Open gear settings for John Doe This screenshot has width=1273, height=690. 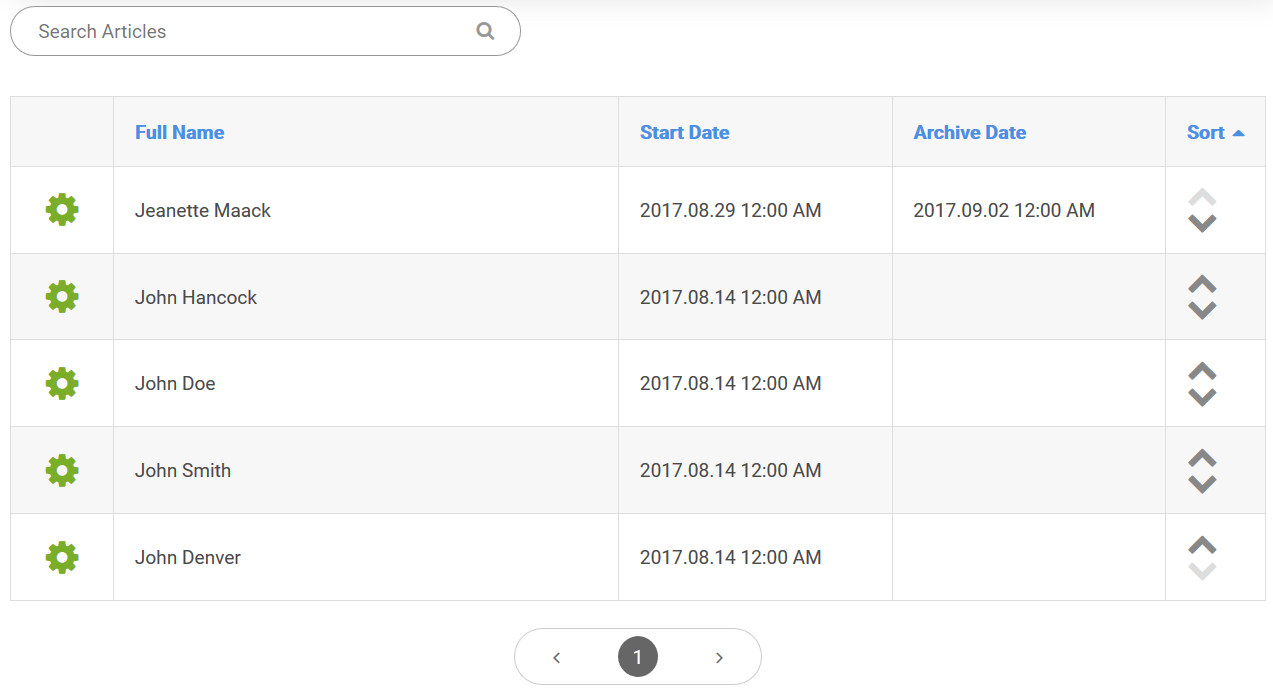pos(62,383)
